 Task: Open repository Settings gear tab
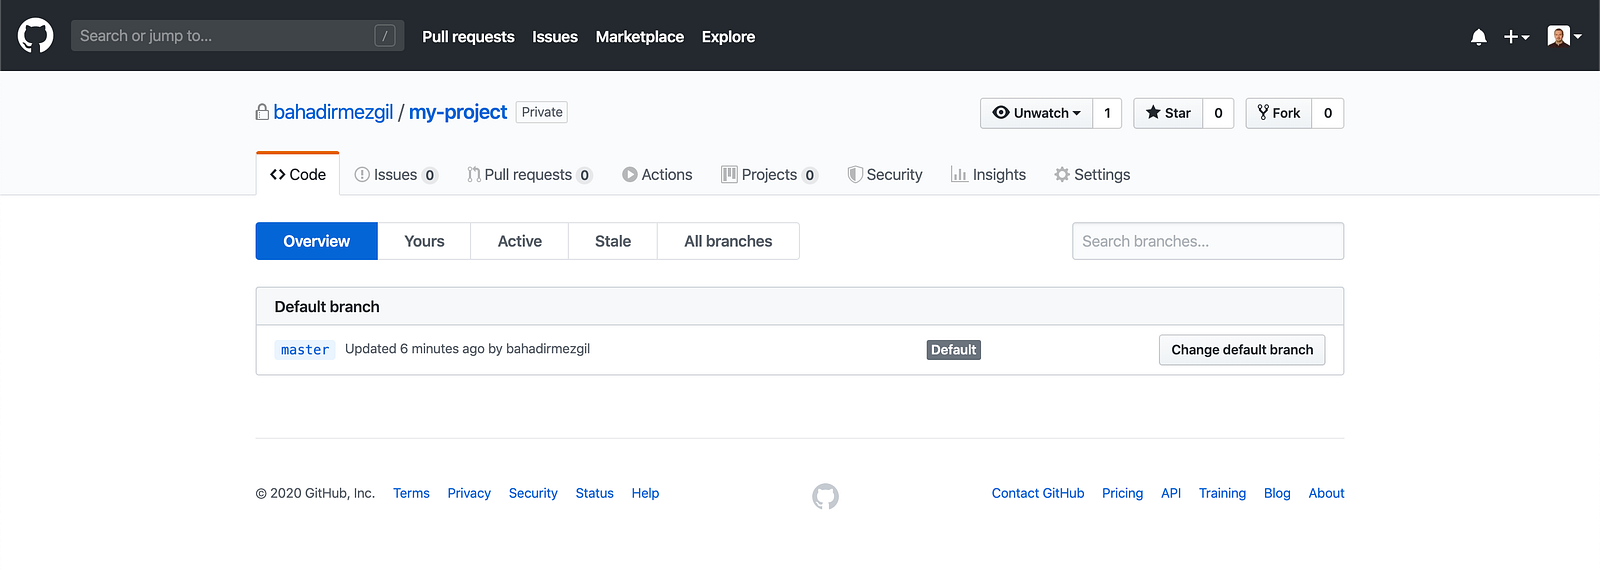point(1092,174)
